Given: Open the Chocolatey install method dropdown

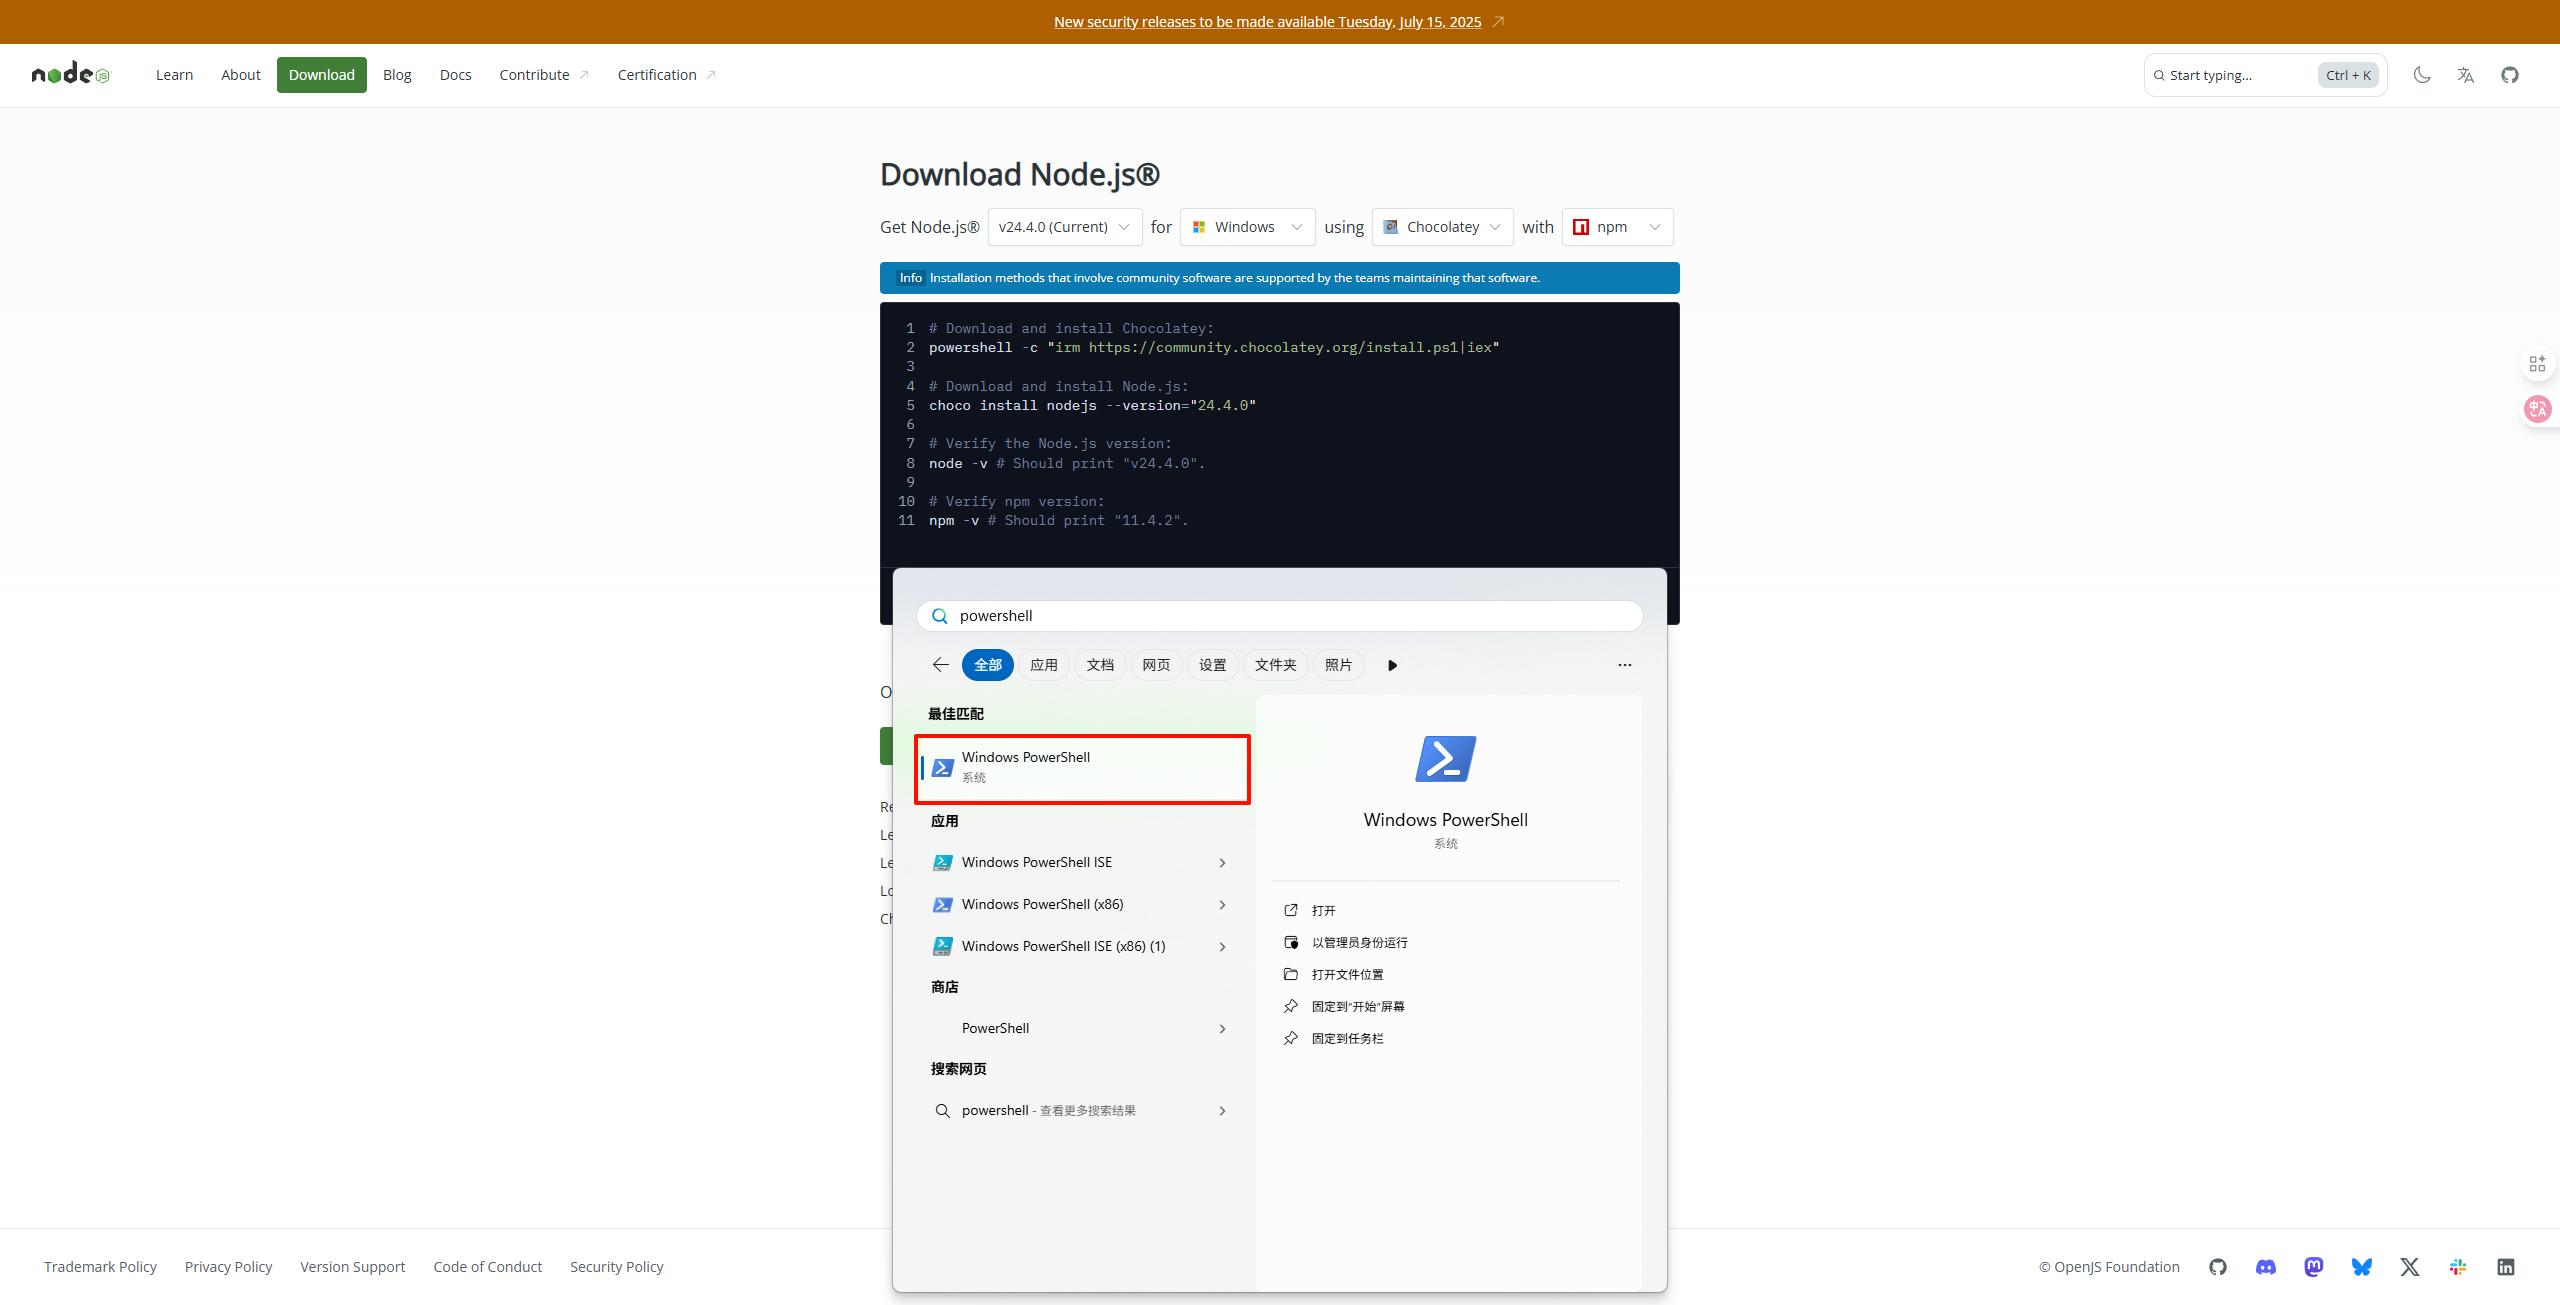Looking at the screenshot, I should pos(1443,227).
